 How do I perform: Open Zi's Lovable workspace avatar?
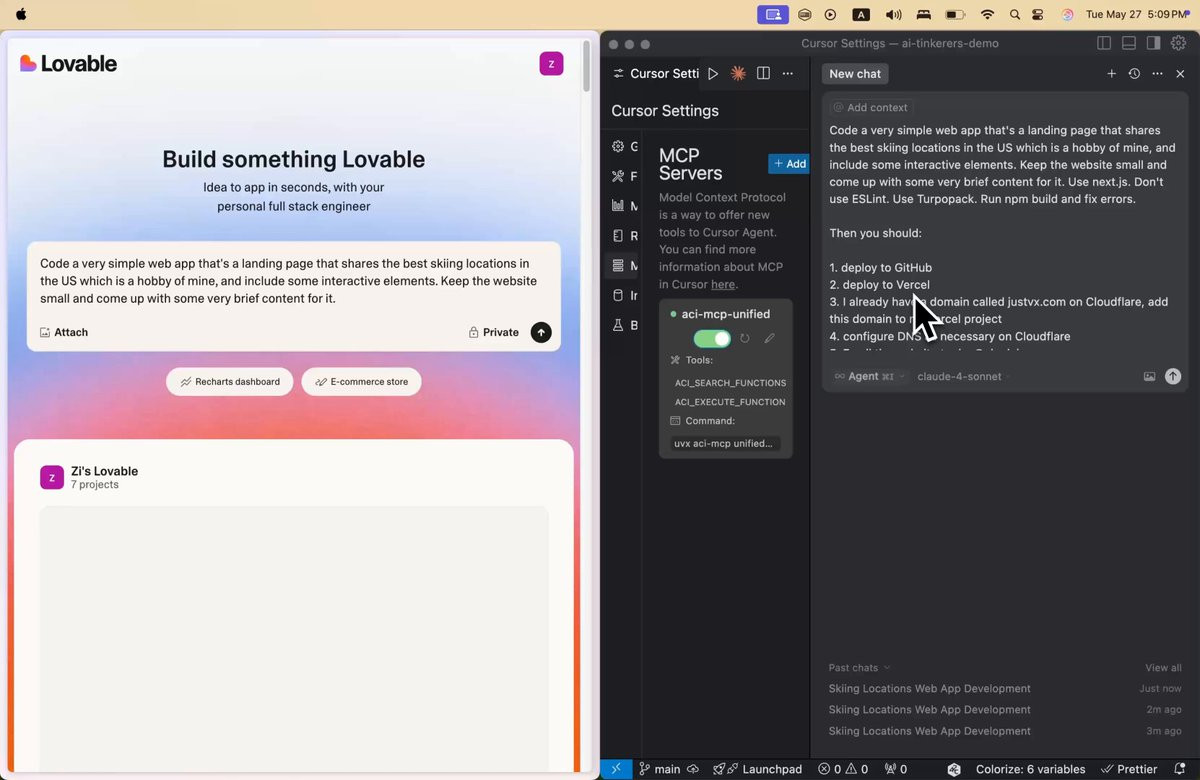pos(52,478)
